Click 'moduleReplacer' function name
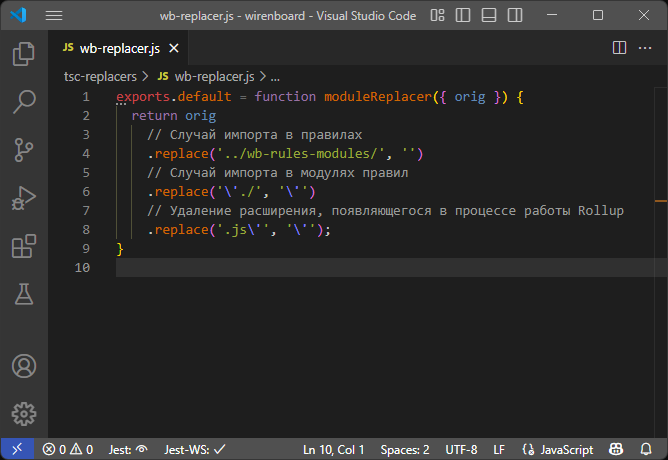Viewport: 668px width, 460px height. [378, 97]
